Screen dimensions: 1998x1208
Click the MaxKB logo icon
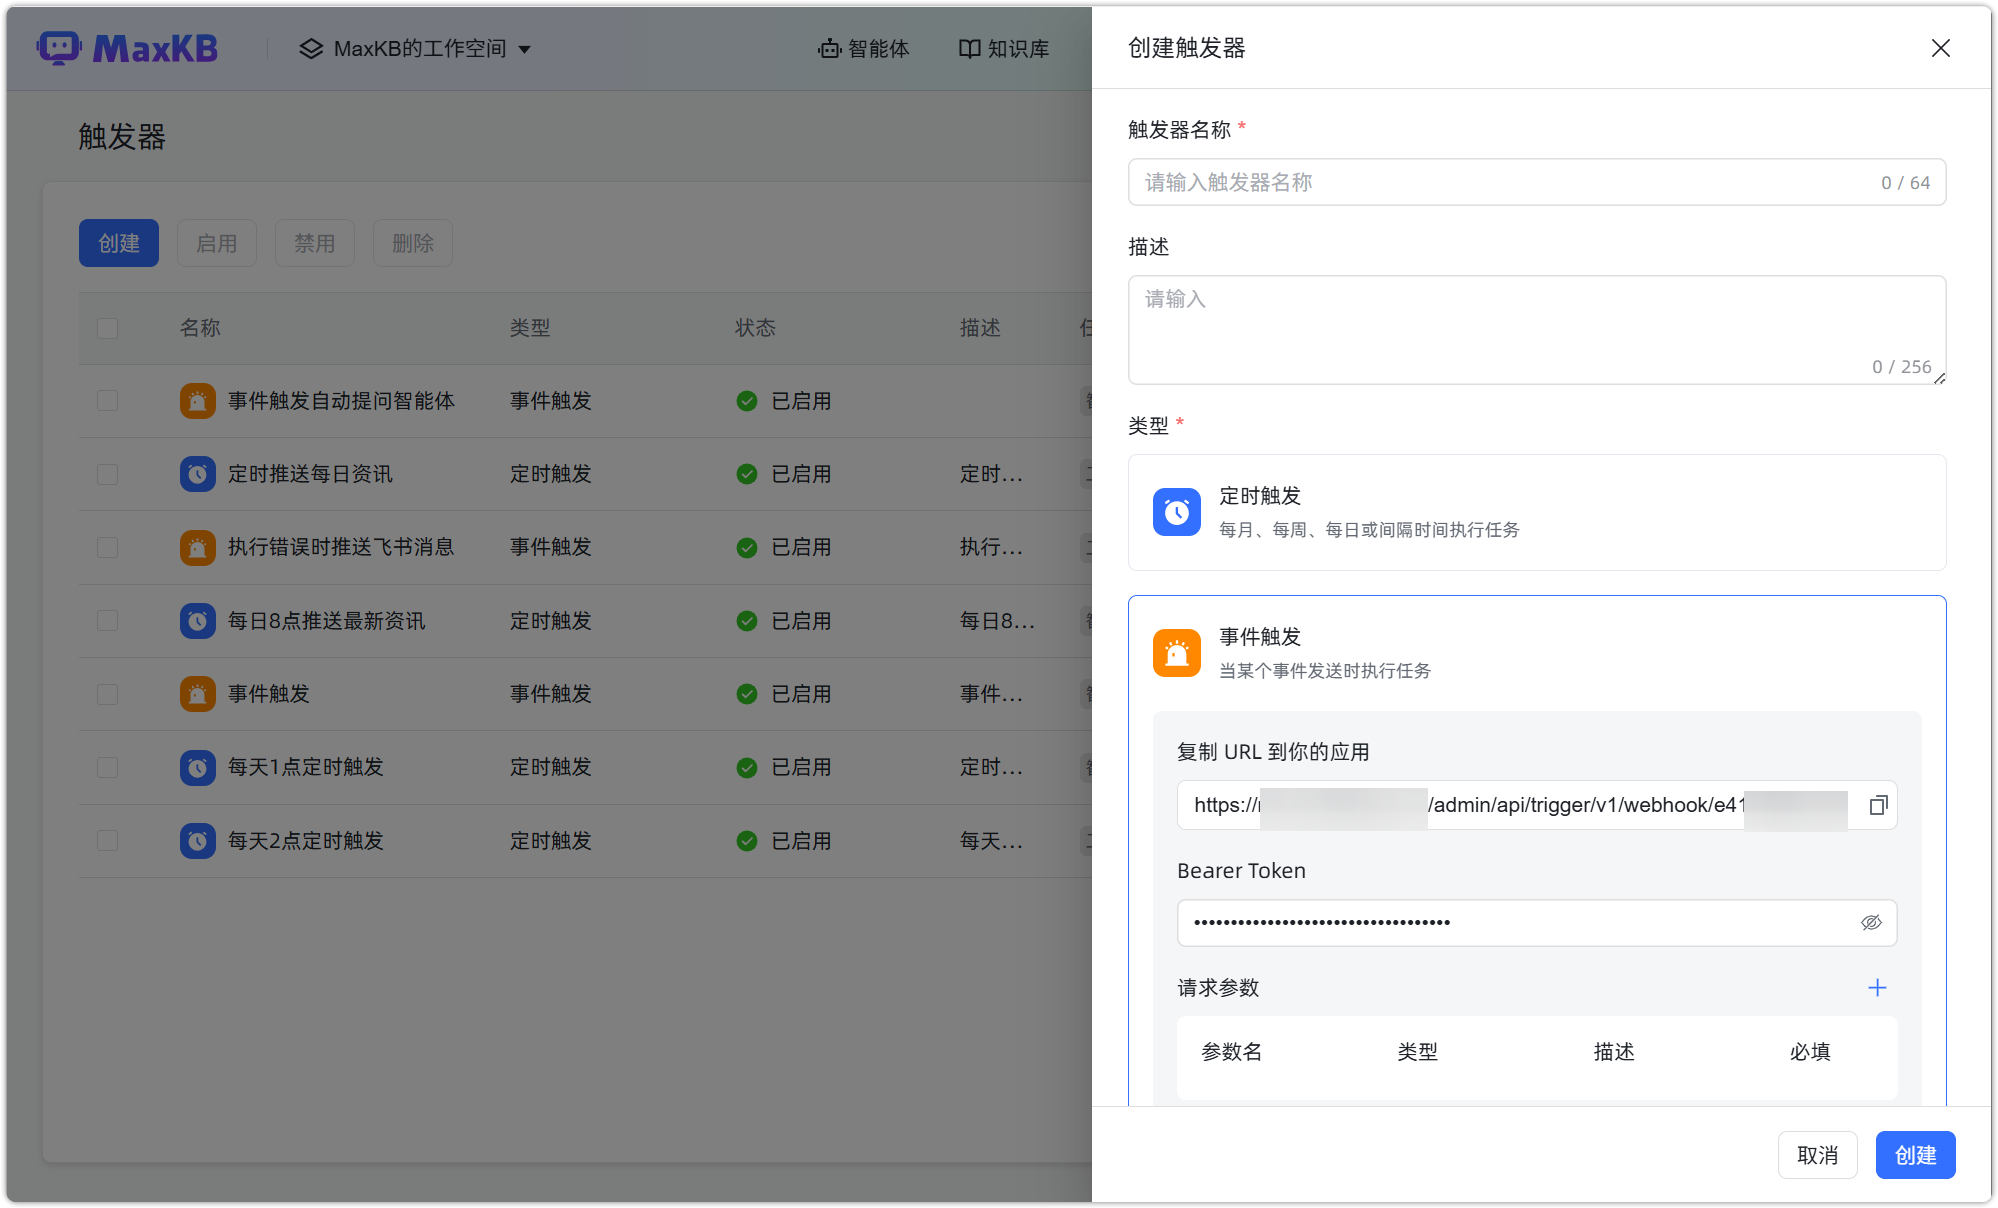[x=61, y=47]
